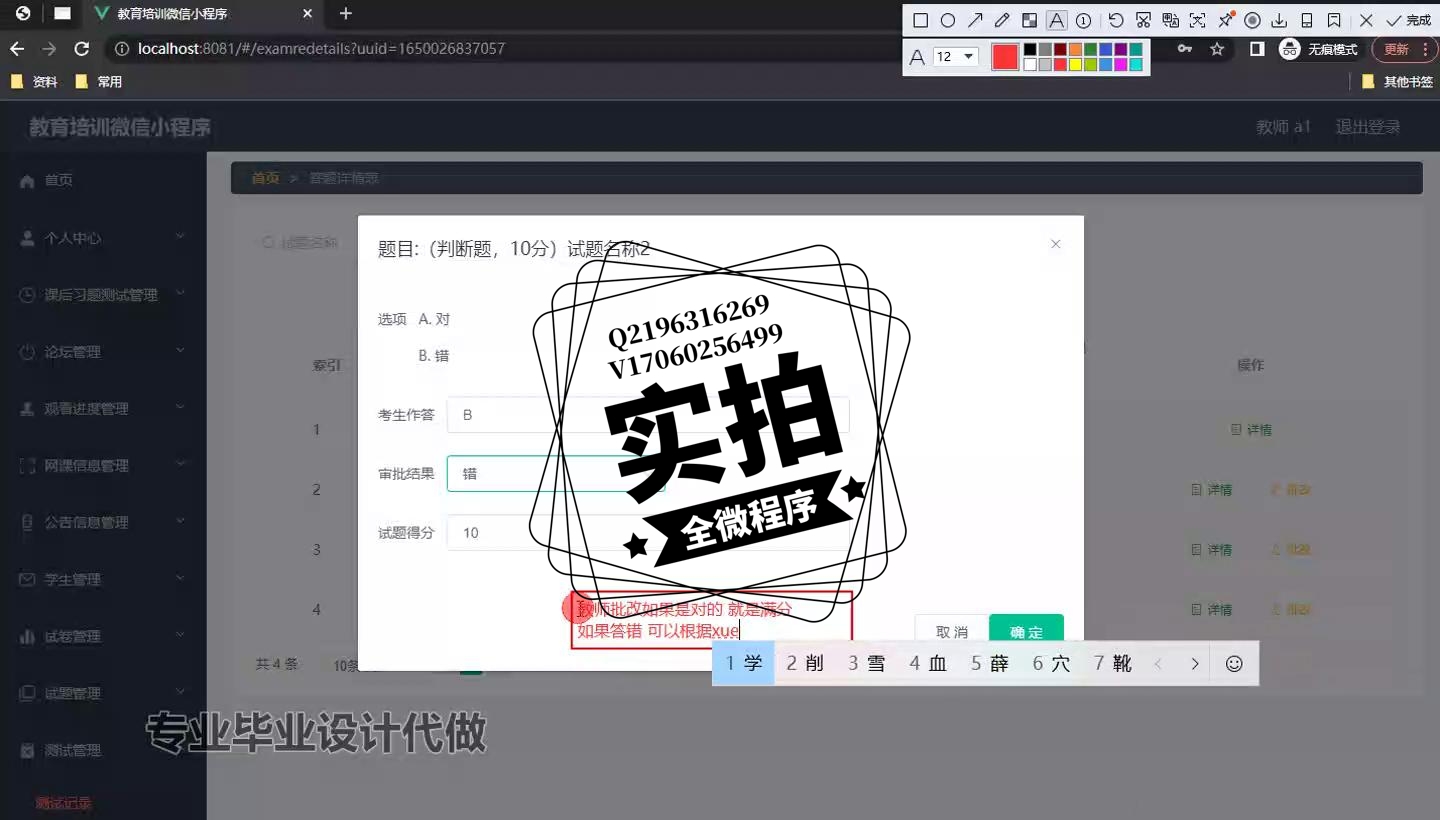Pick the white color swatch
Screen dimensions: 1440x820
(1030, 65)
